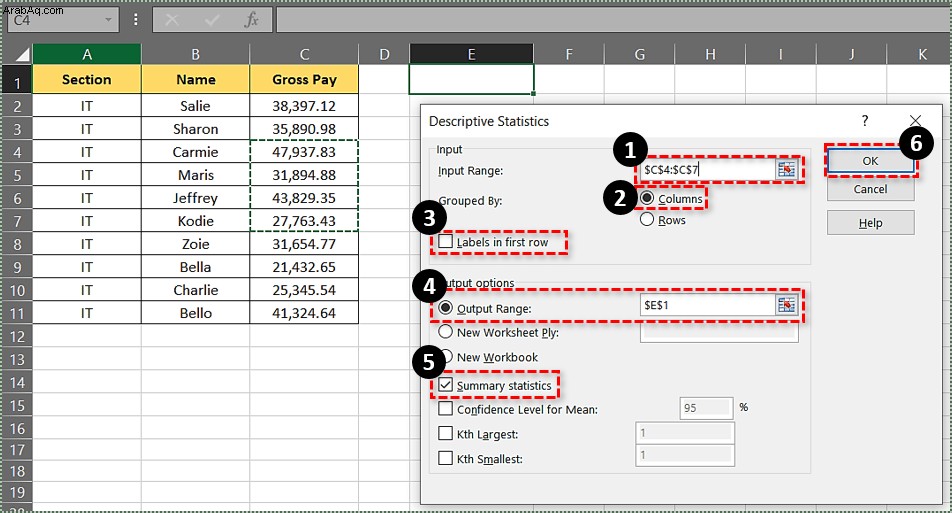Click the Select All triangle corner

point(22,55)
